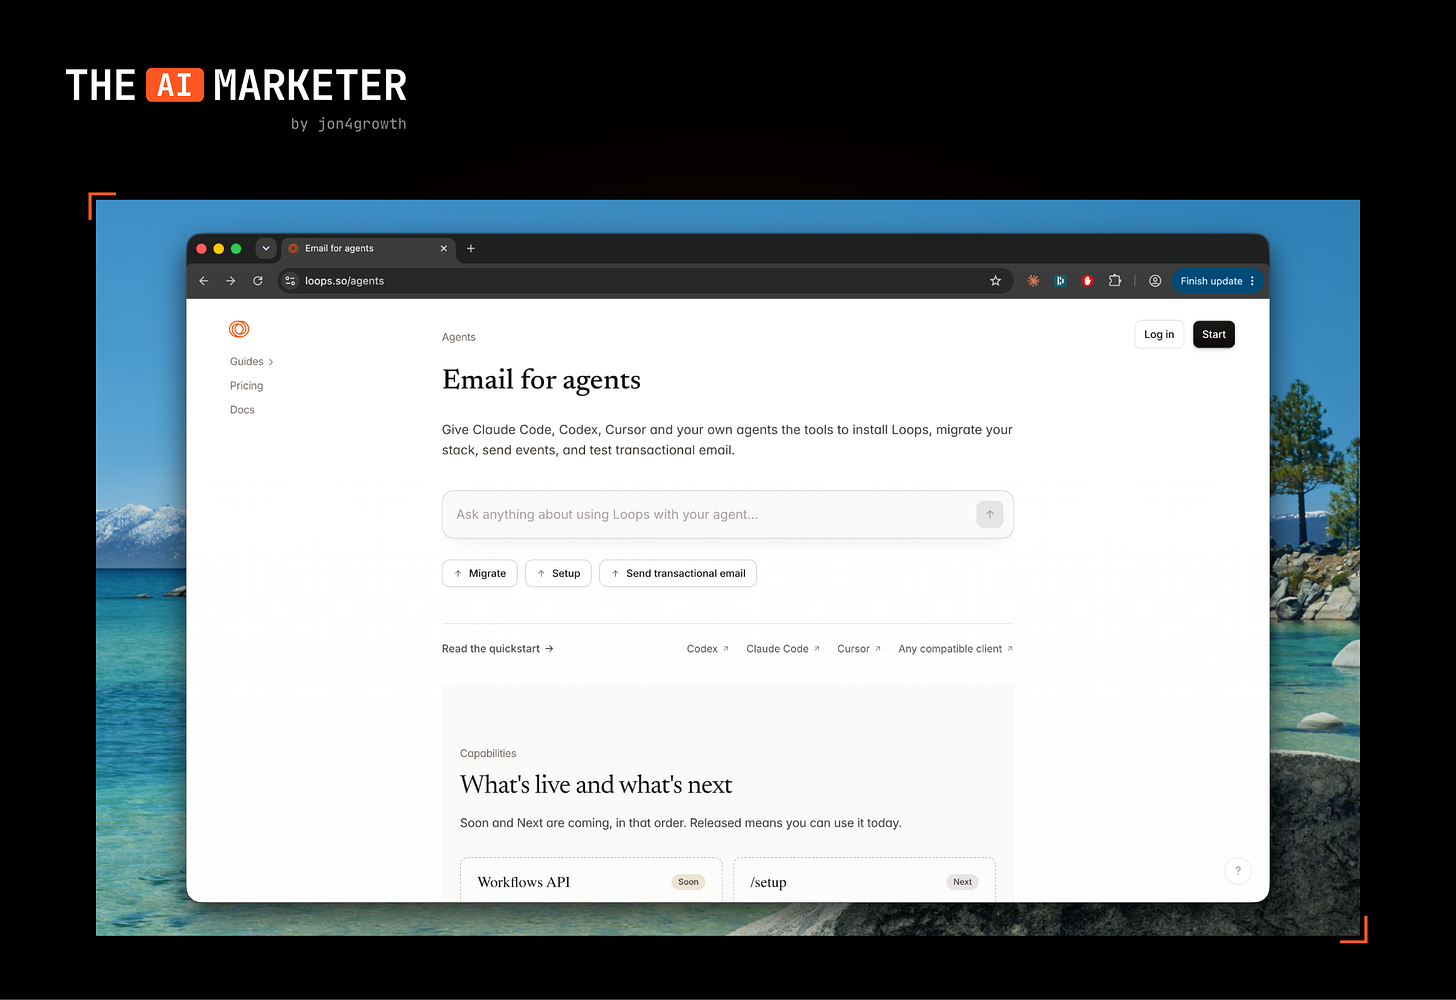This screenshot has width=1456, height=1000.
Task: Open the Claude Code external link
Action: (783, 649)
